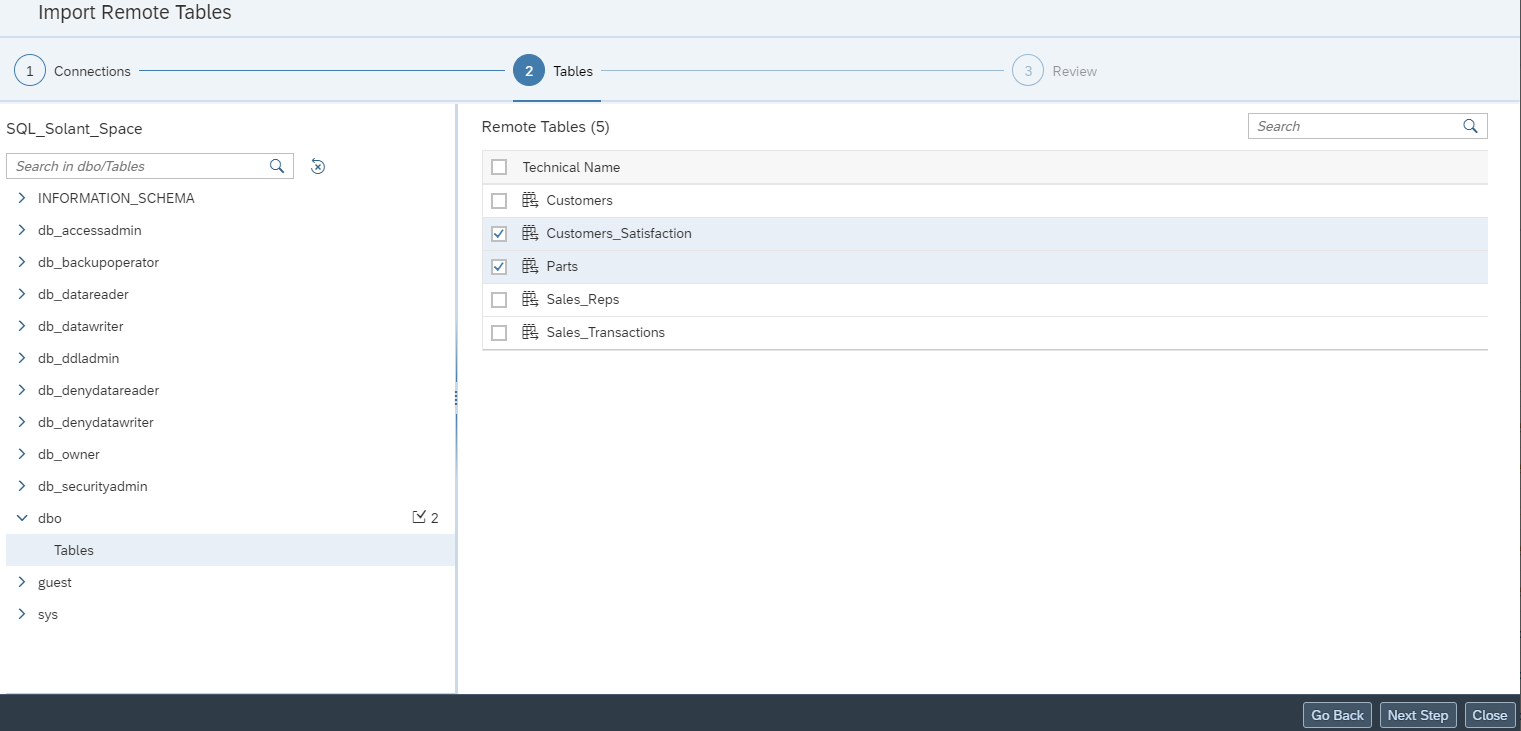
Task: Expand the guest schema node
Action: 22,582
